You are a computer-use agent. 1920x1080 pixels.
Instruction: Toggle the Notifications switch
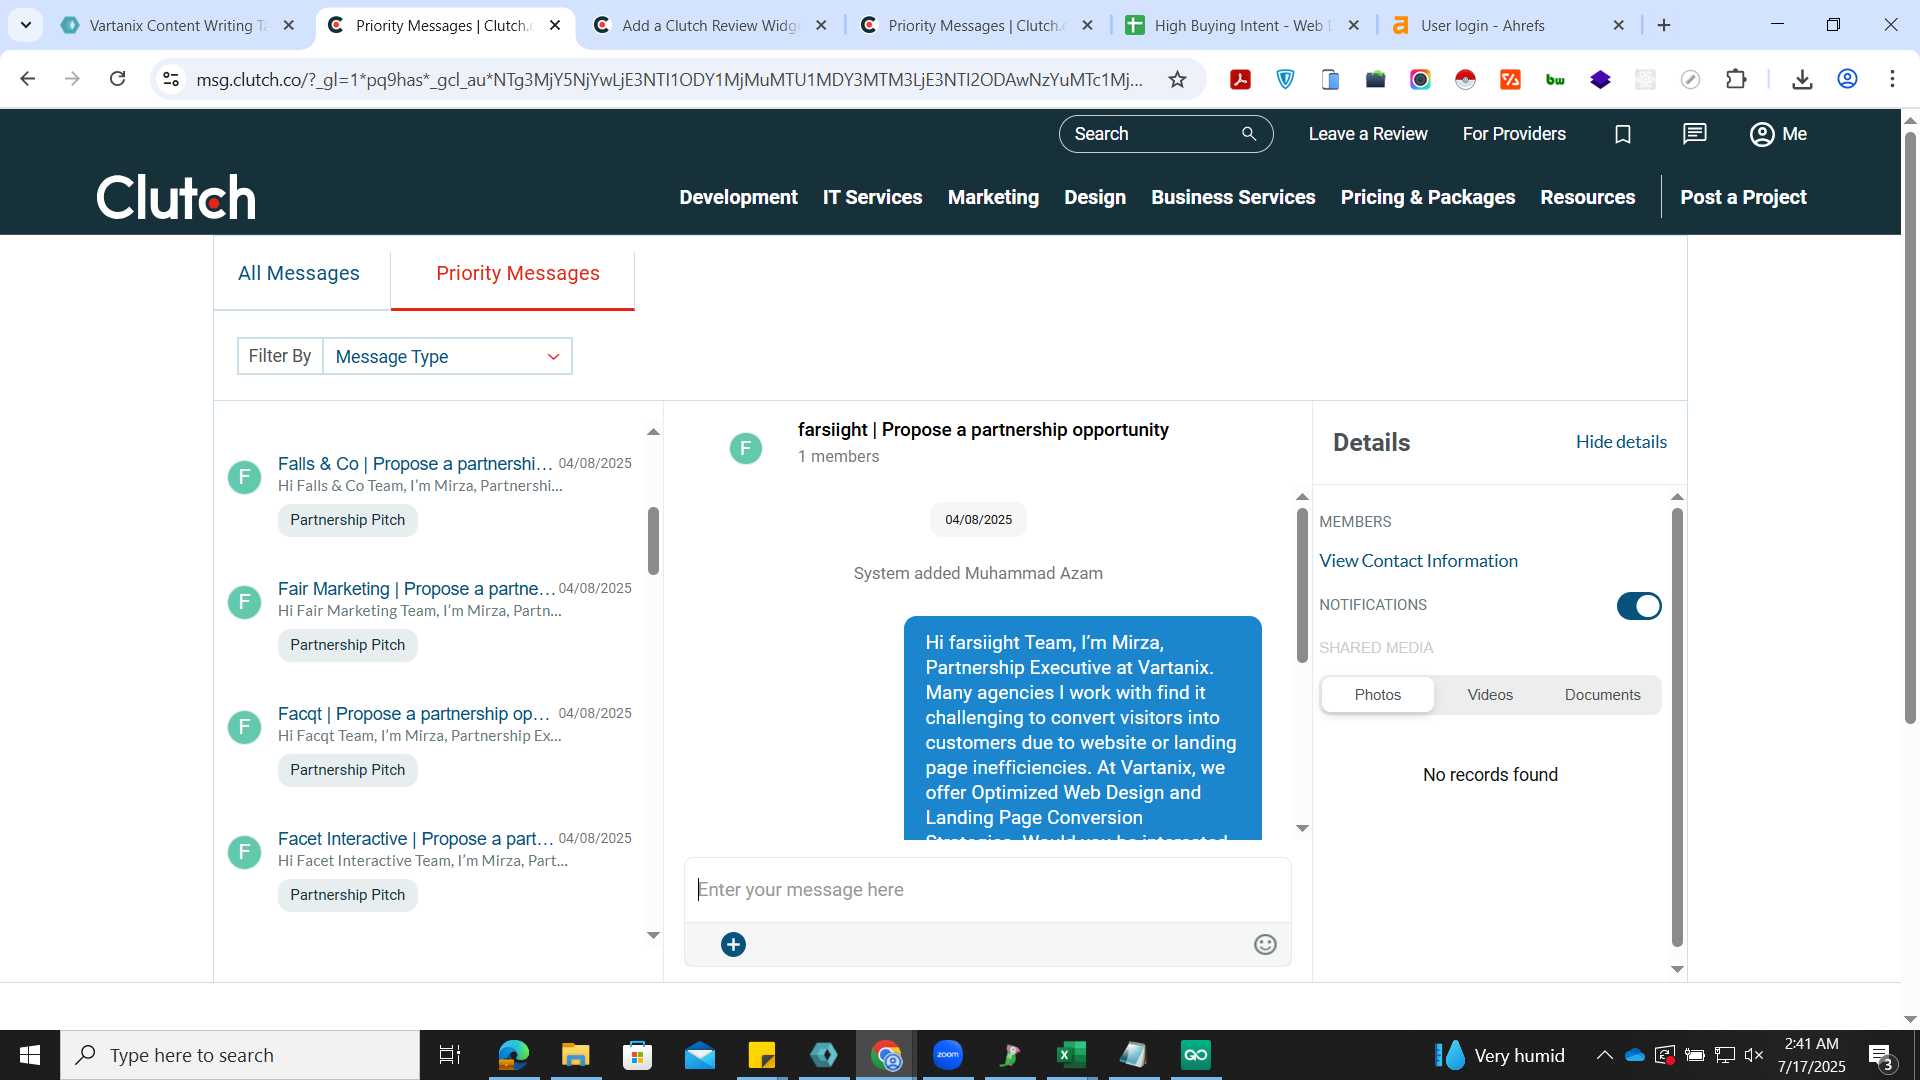[x=1639, y=606]
